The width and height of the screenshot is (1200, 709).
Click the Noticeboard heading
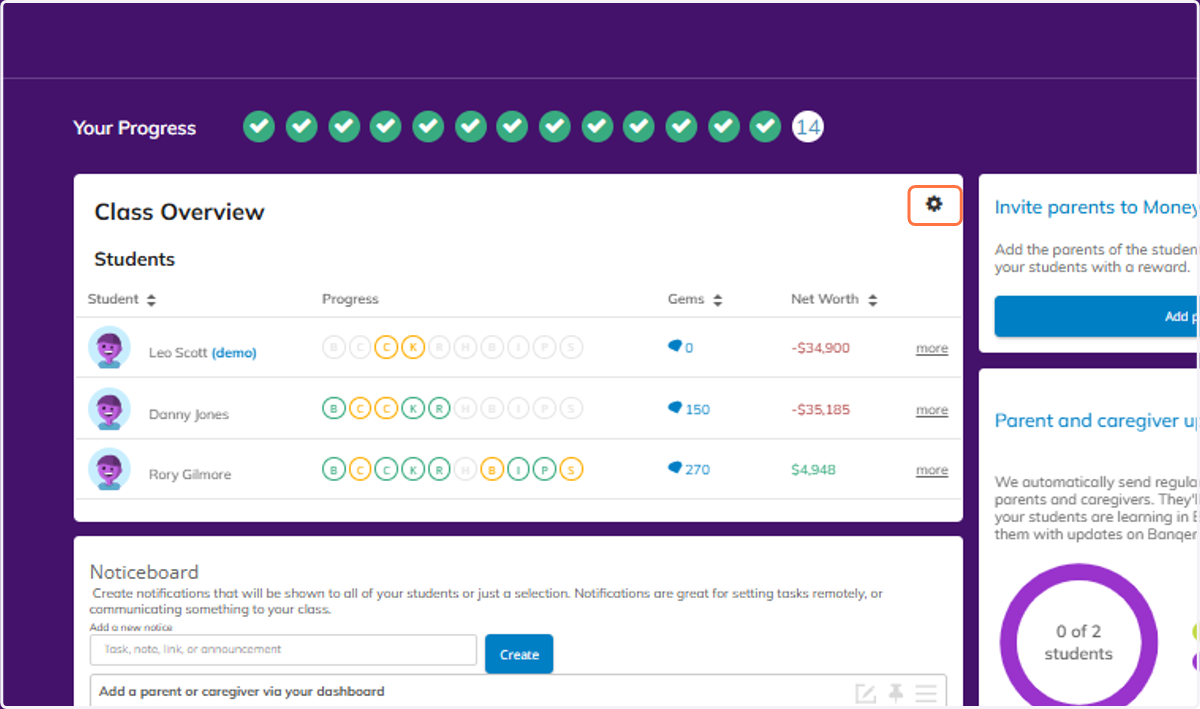point(144,572)
